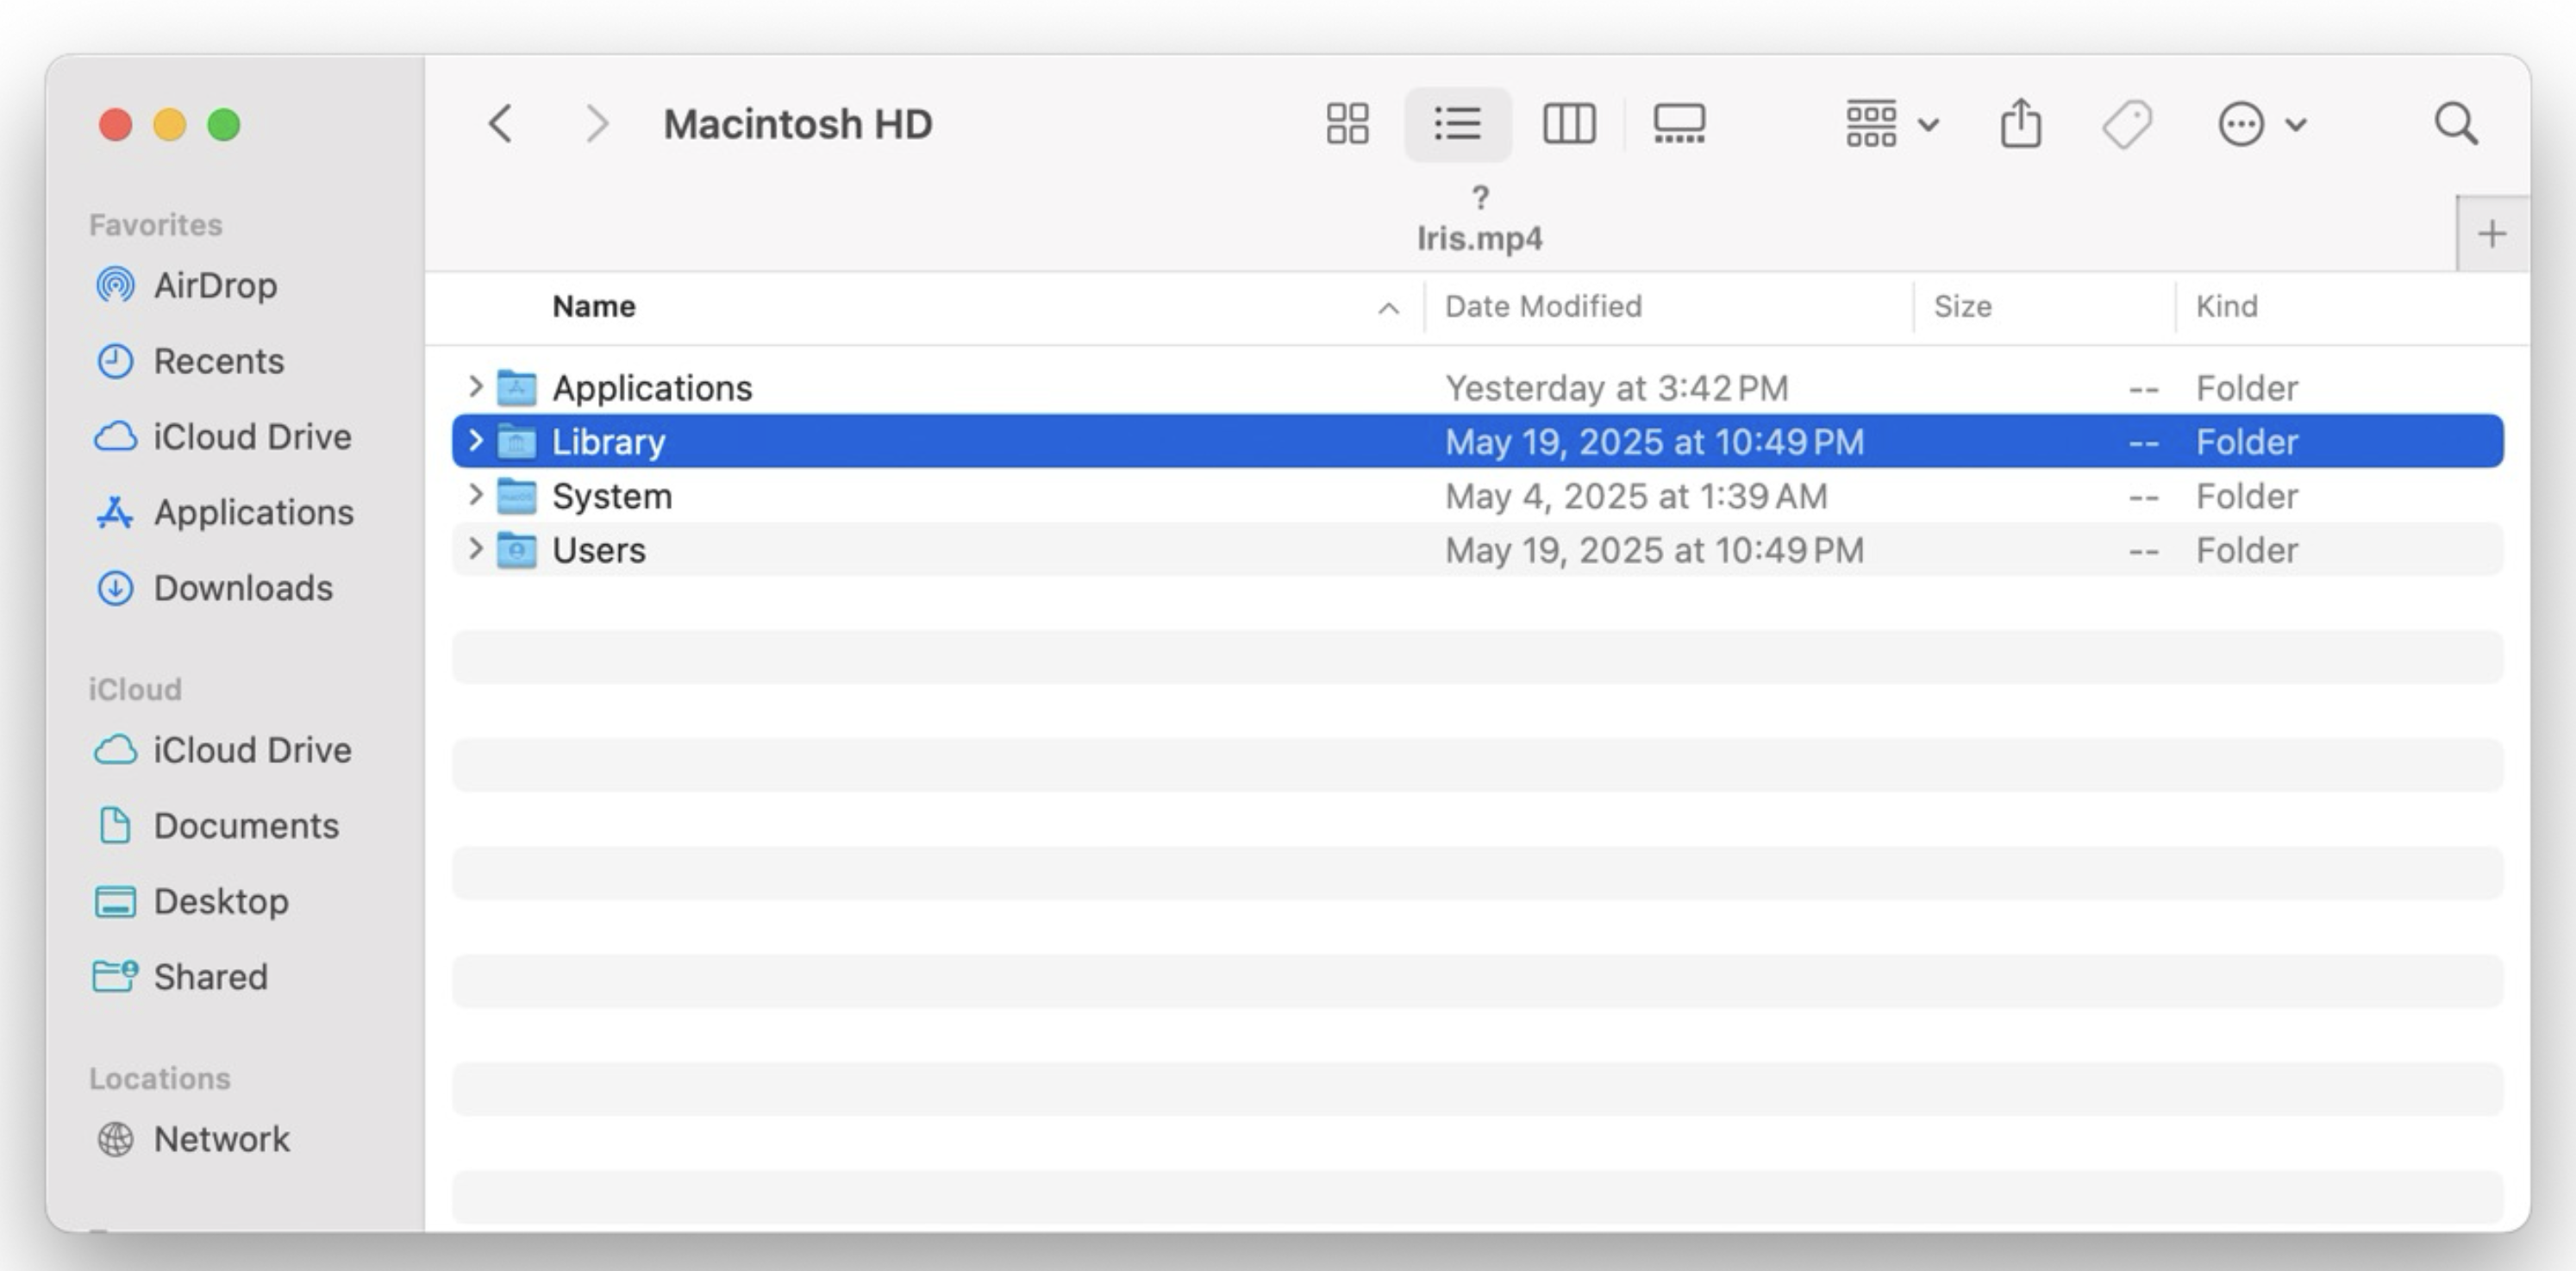The height and width of the screenshot is (1271, 2576).
Task: Open the search magnifier
Action: tap(2455, 124)
